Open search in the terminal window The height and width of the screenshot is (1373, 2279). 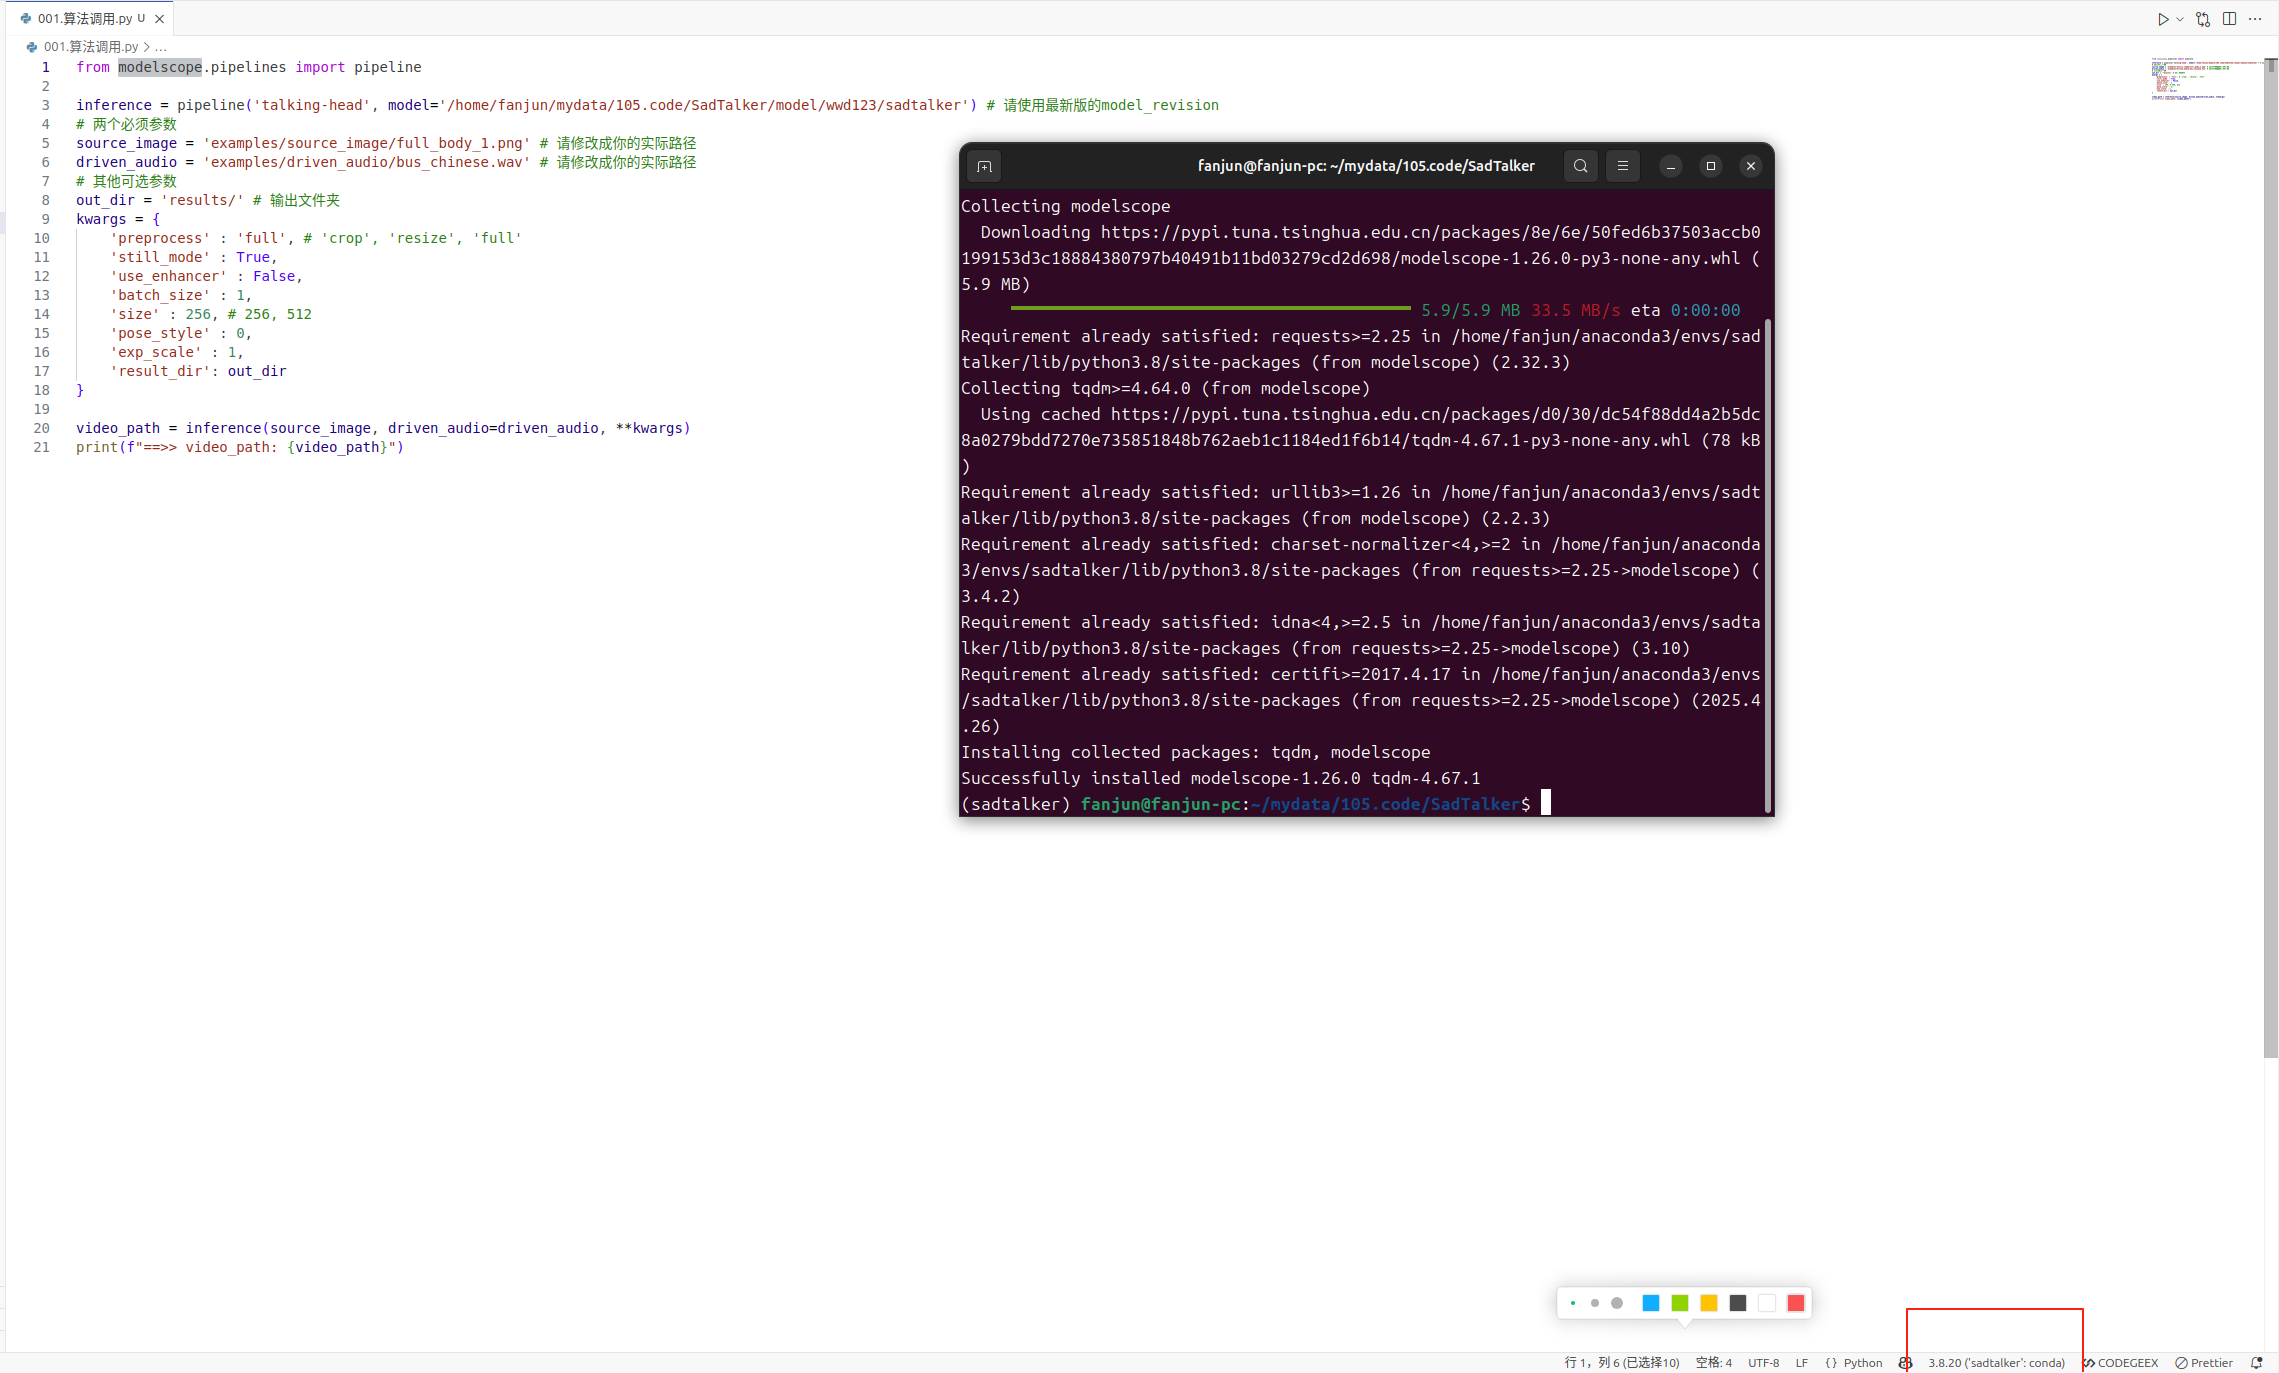click(x=1580, y=166)
